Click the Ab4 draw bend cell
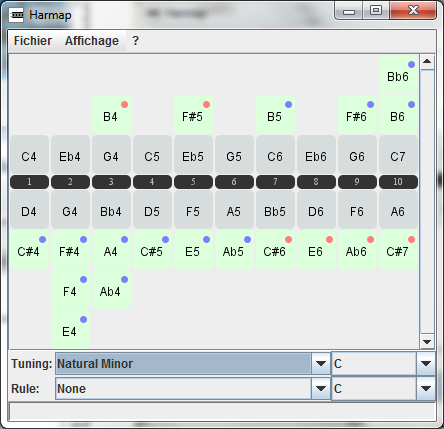This screenshot has height=429, width=444. click(111, 290)
